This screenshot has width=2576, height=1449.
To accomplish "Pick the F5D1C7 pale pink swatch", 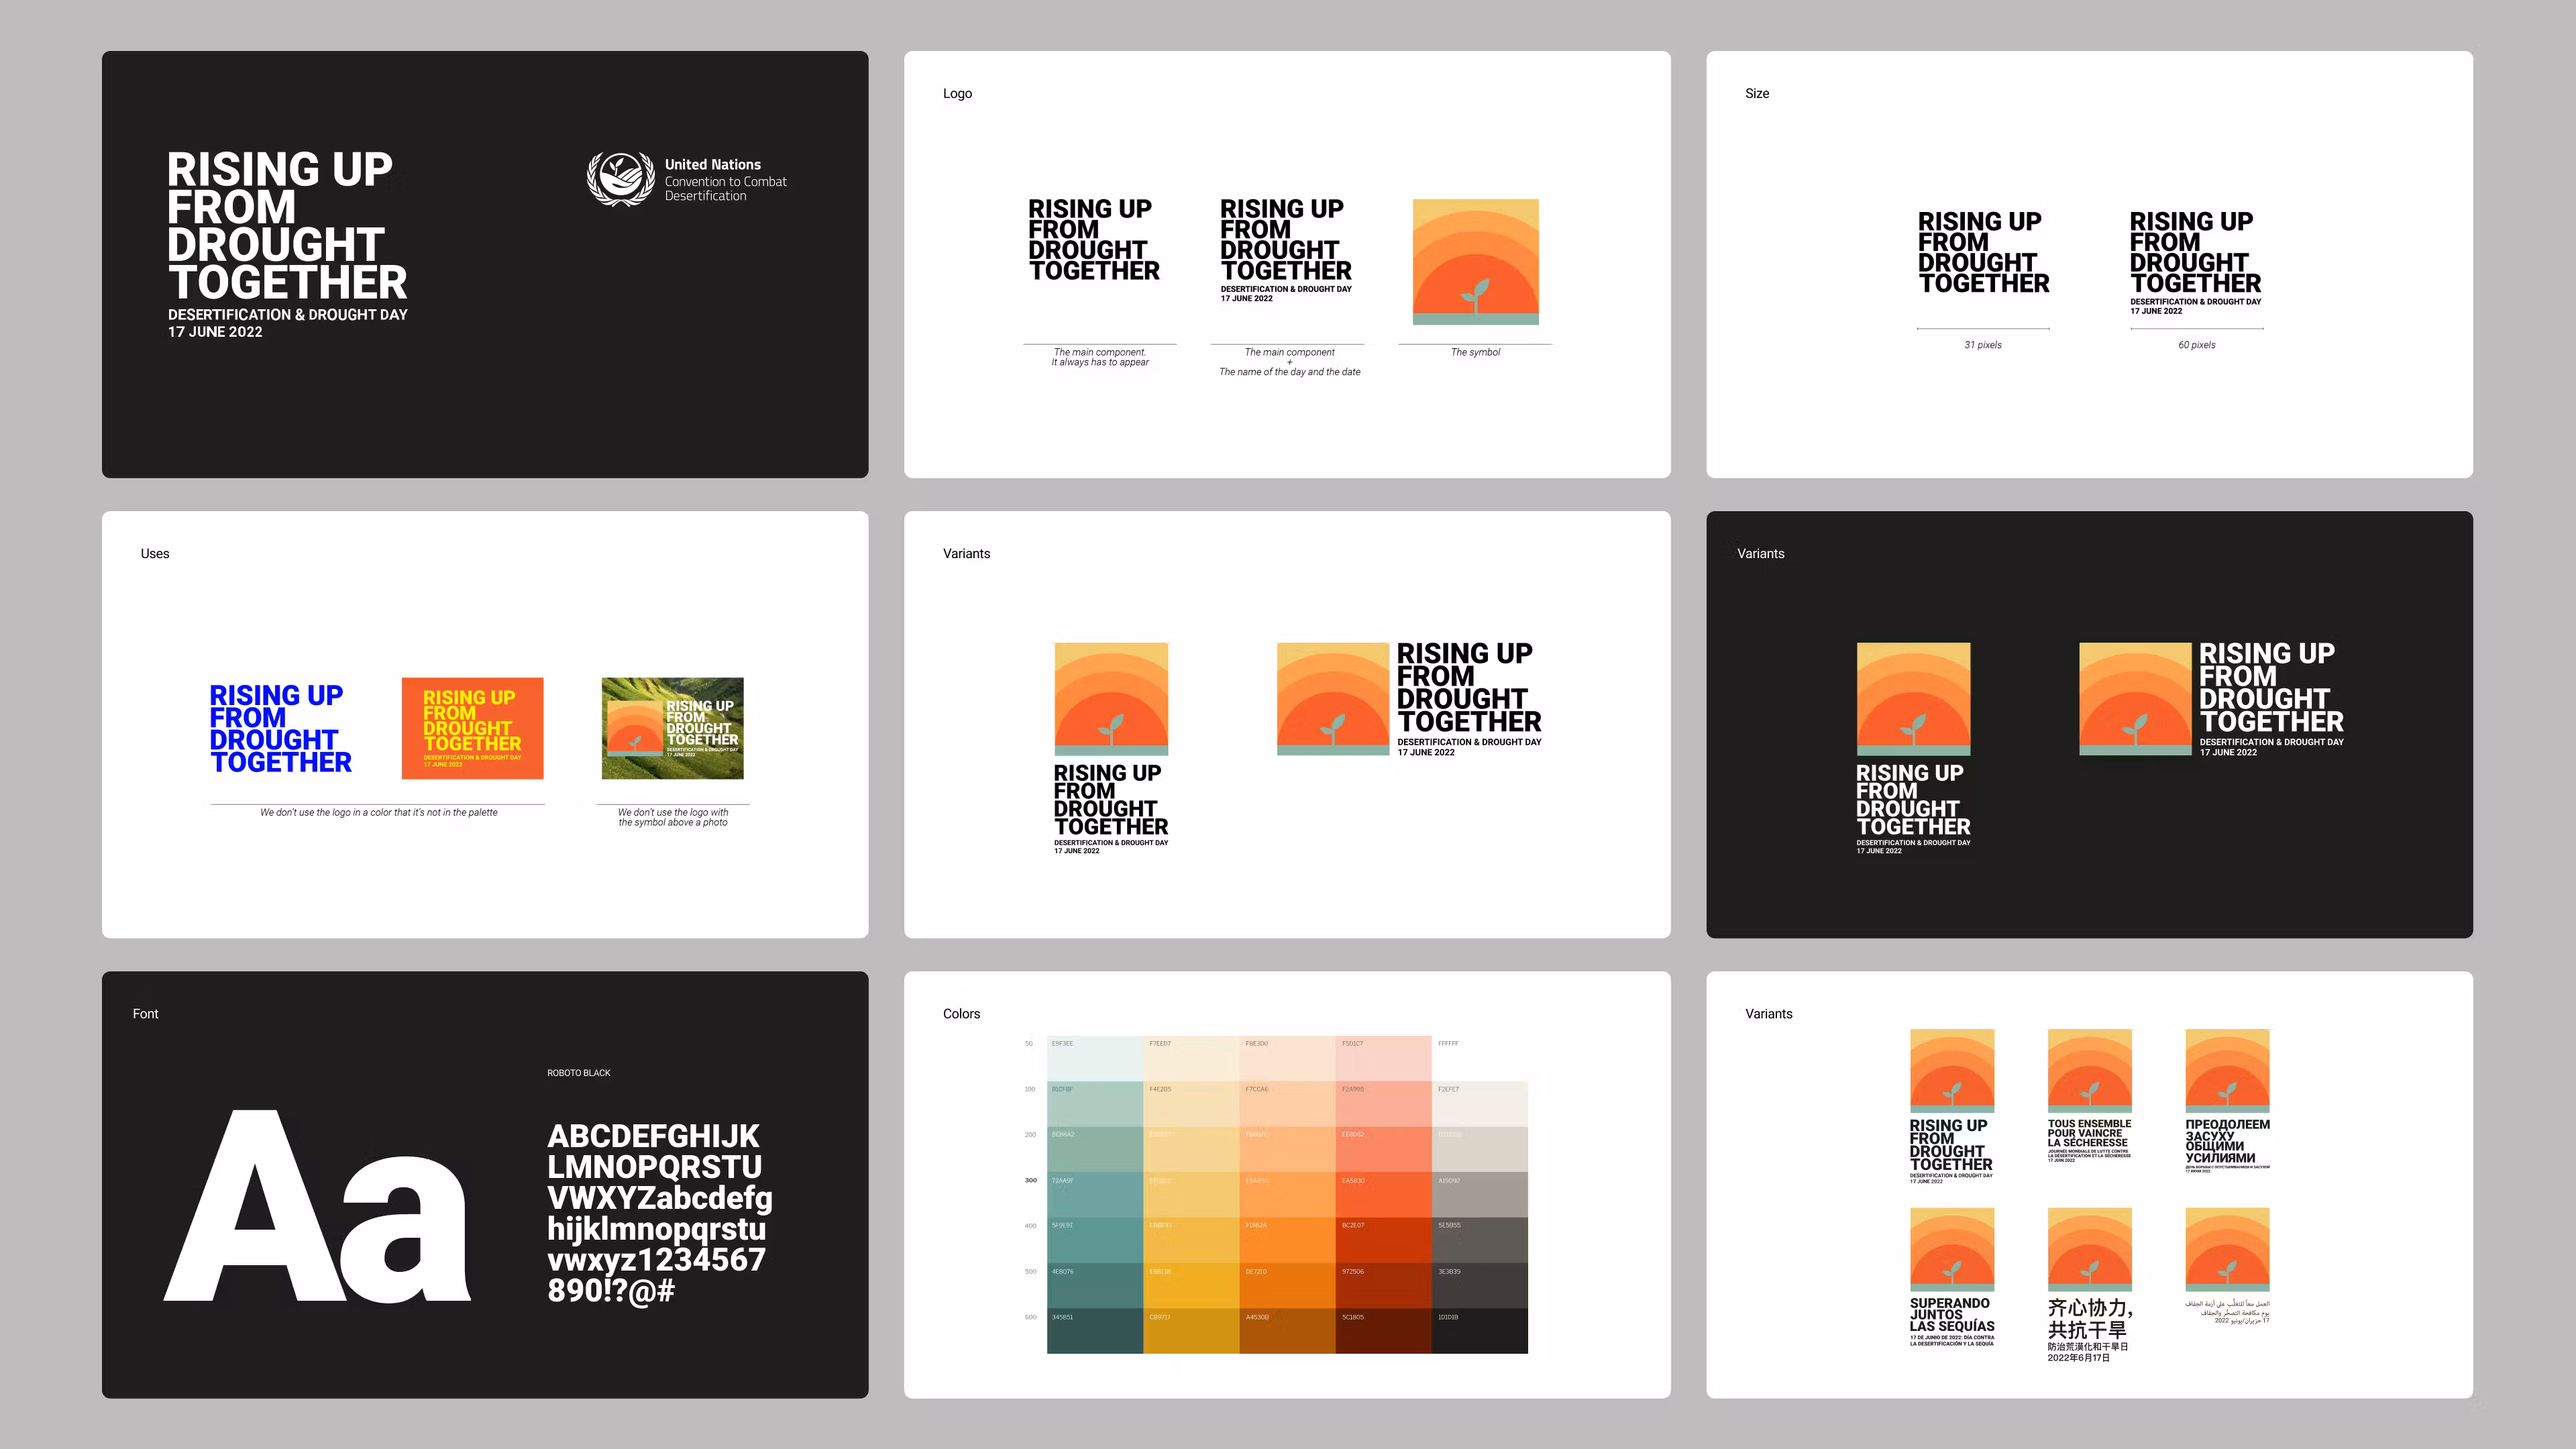I will (x=1384, y=1058).
